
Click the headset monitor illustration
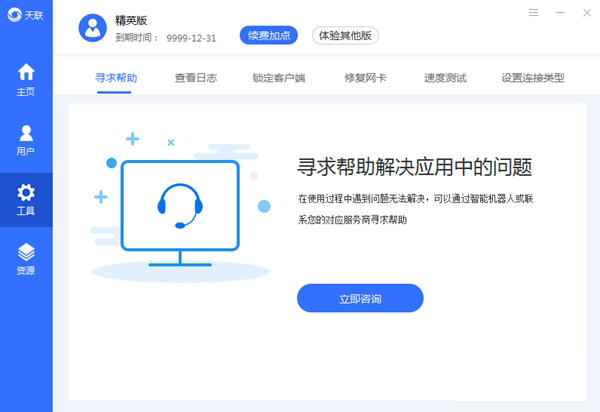click(180, 205)
